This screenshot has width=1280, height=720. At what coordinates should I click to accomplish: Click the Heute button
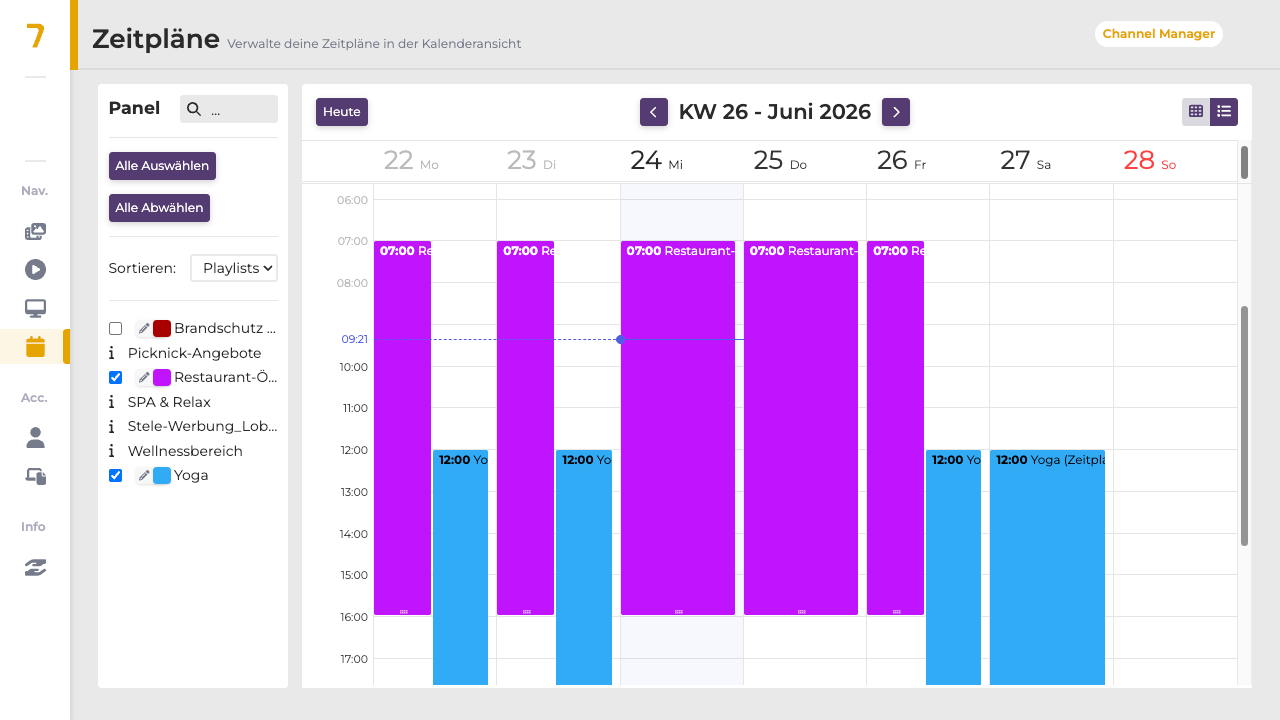click(342, 112)
